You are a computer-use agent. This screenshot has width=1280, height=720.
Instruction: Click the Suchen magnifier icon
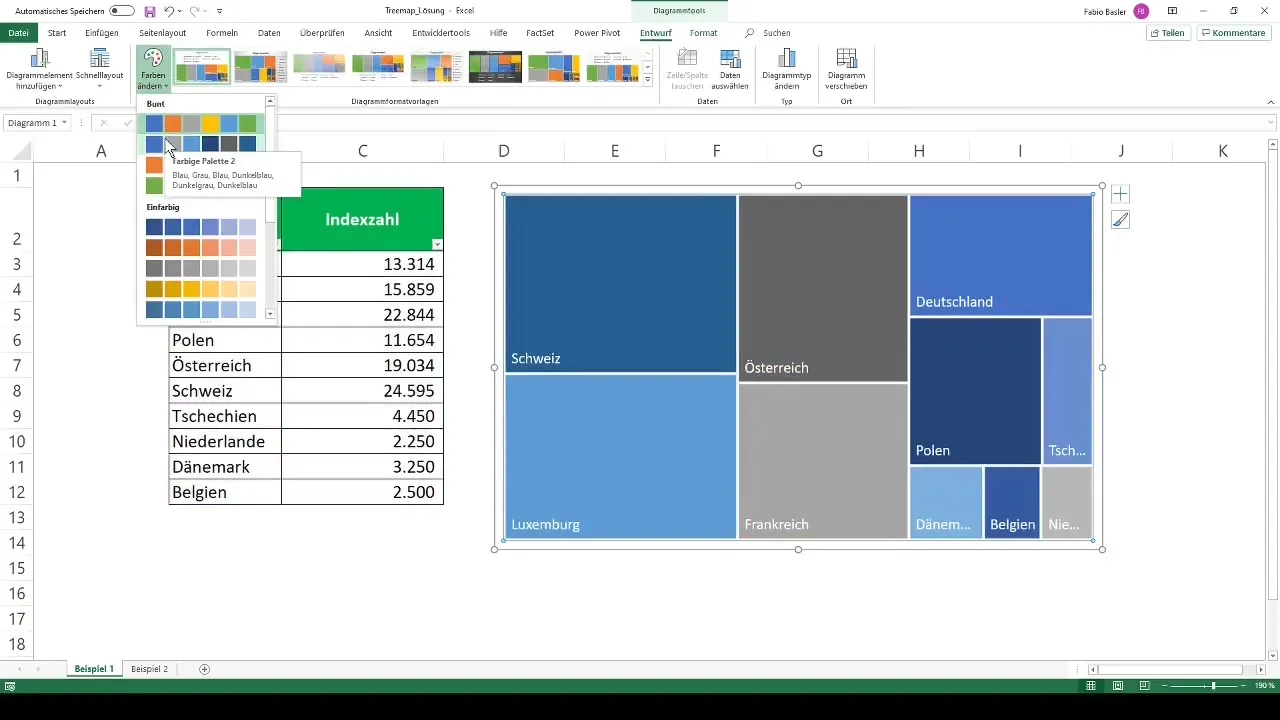(750, 33)
